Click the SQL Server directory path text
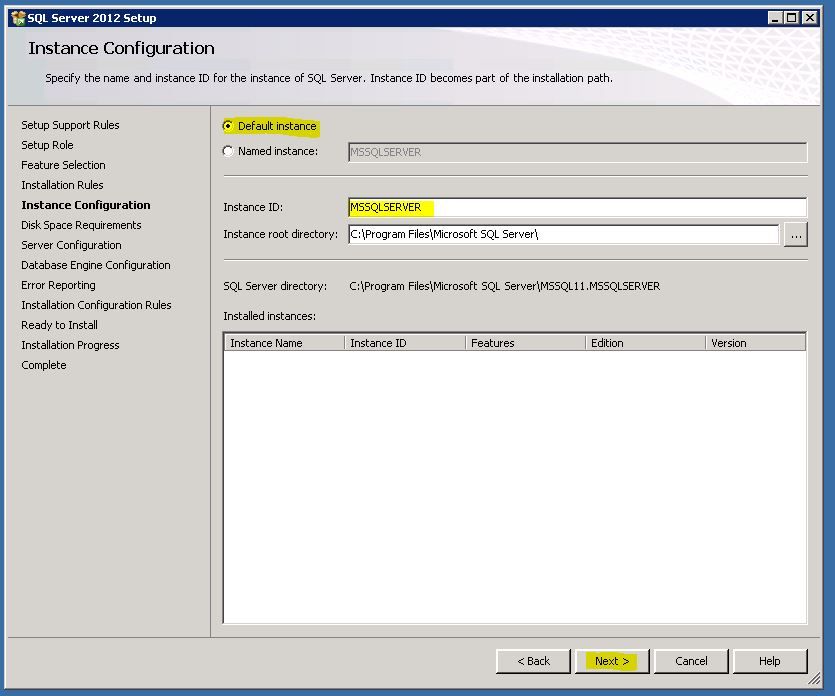 coord(504,286)
